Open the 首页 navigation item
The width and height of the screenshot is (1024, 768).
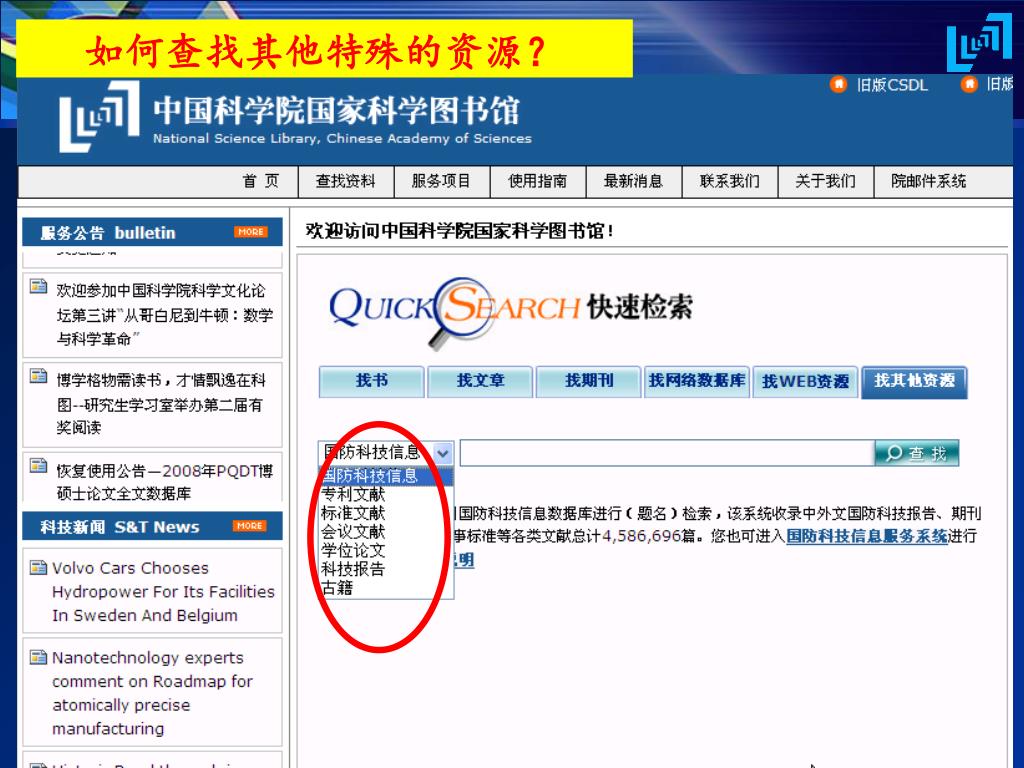pos(261,181)
